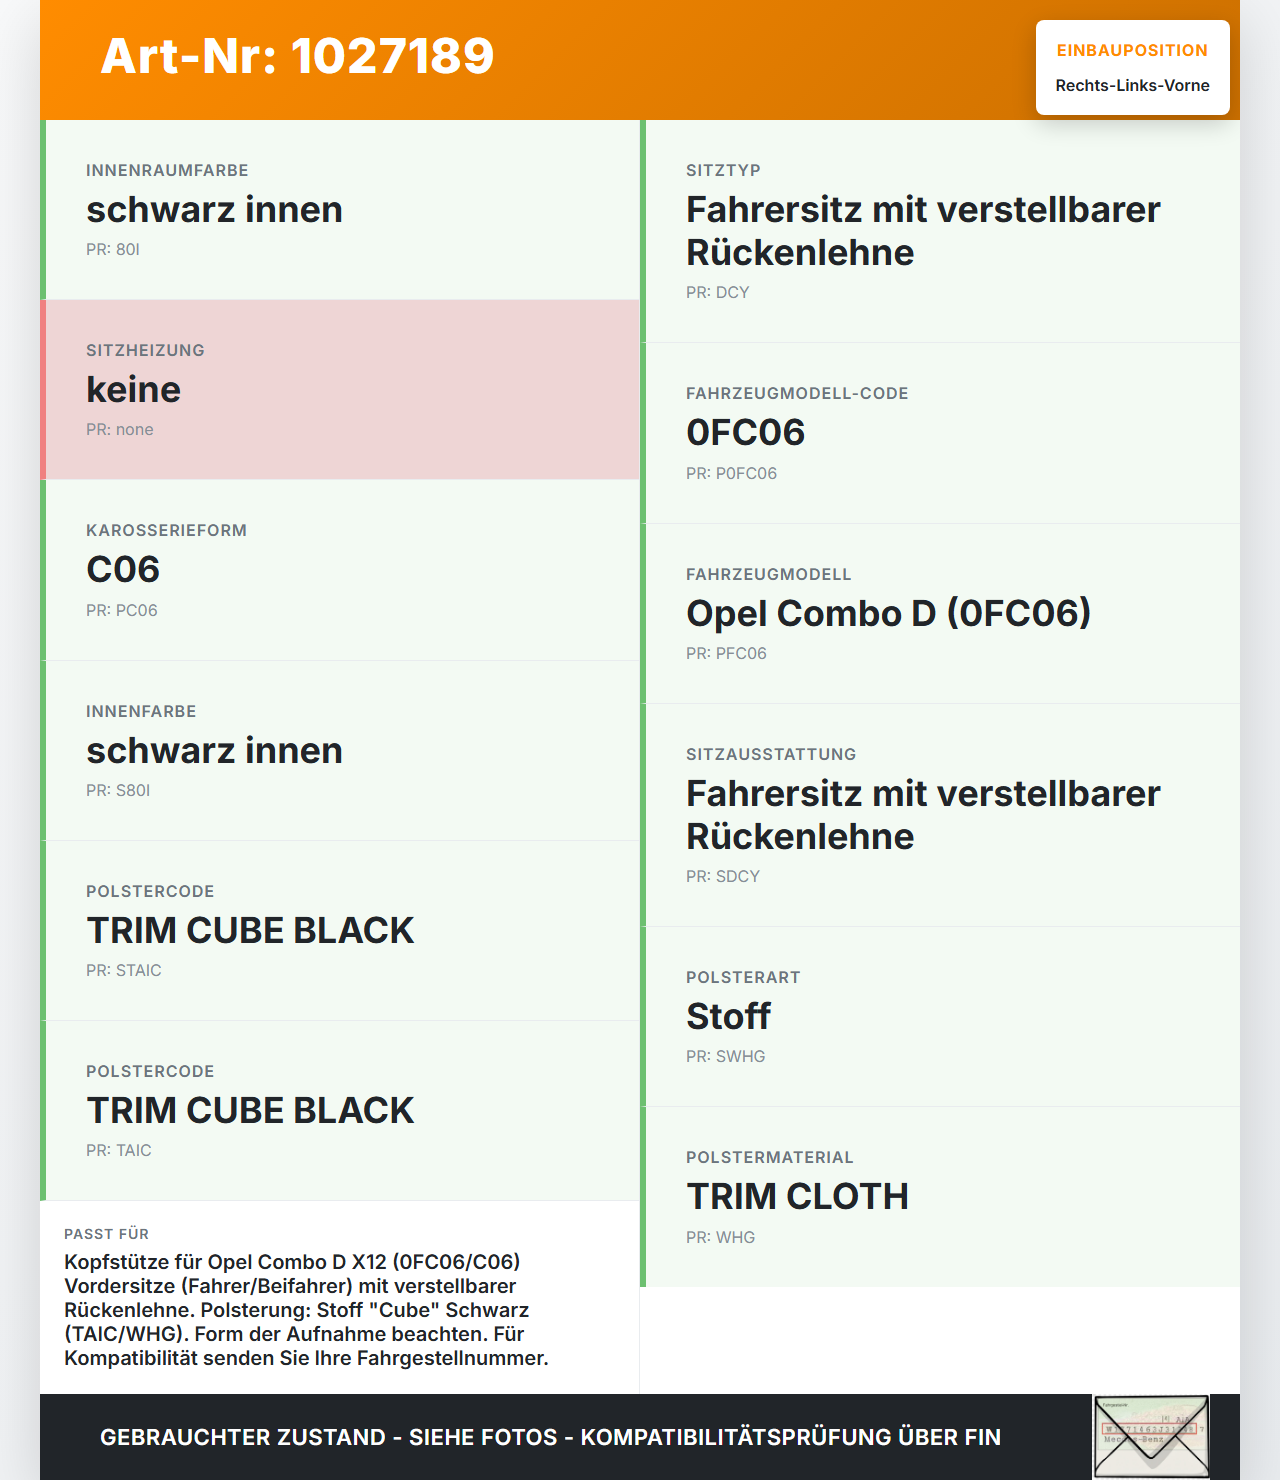The image size is (1280, 1481).
Task: Click the Polstercode card with PR TAIC
Action: click(340, 1111)
